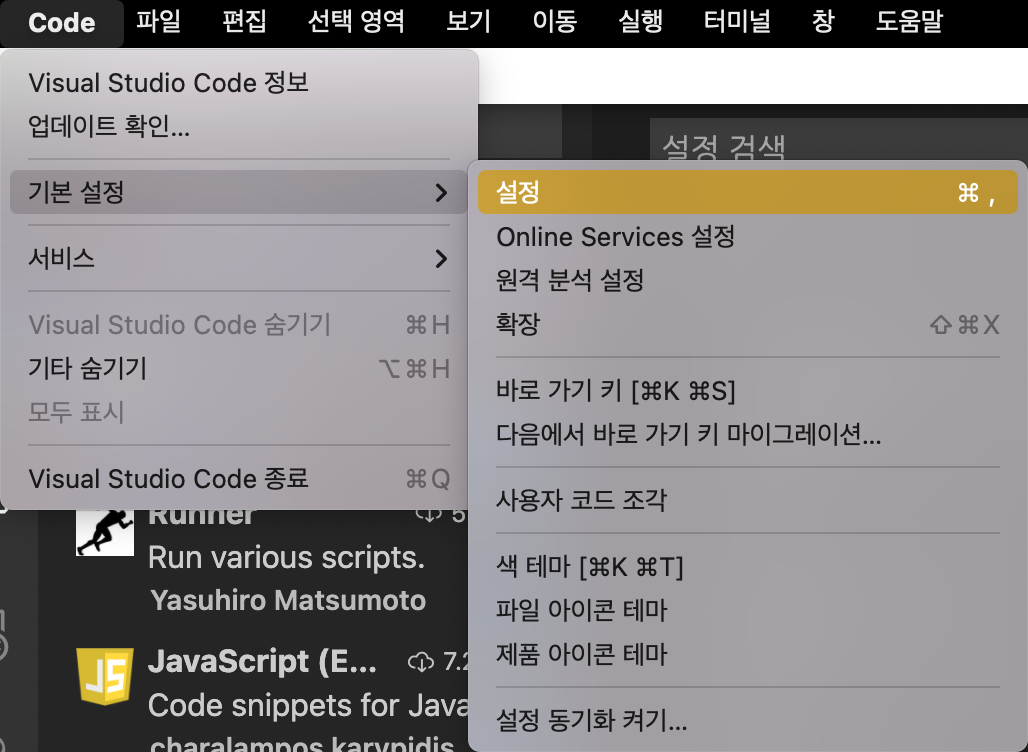
Task: Choose 제품 아이콘 테마
Action: click(747, 654)
